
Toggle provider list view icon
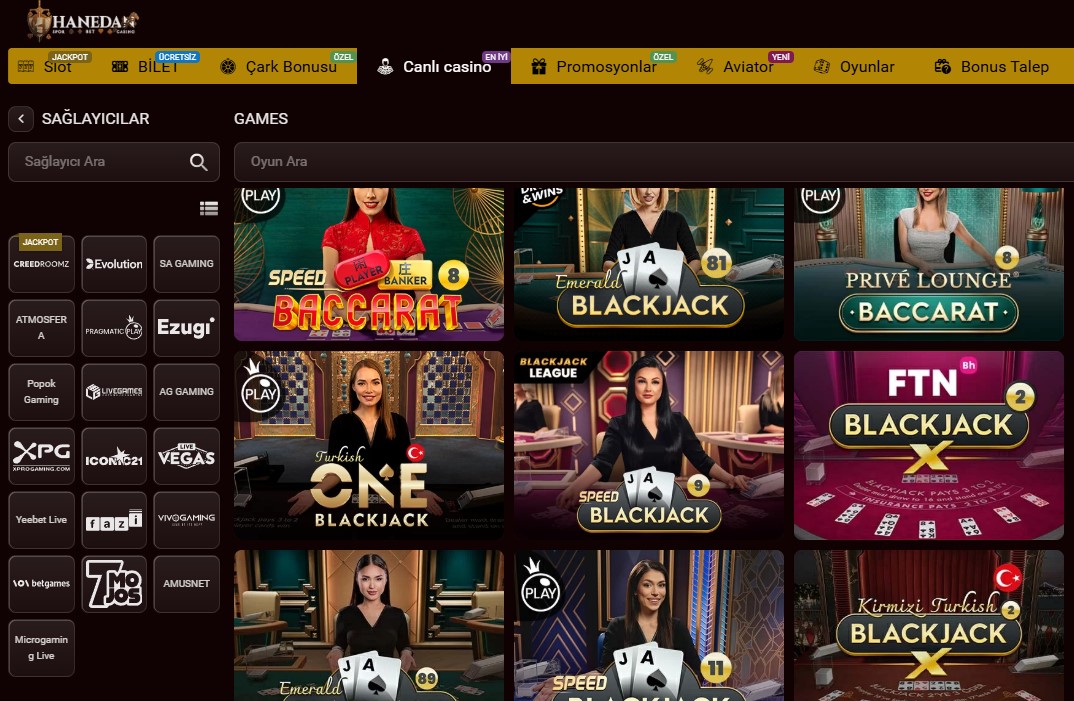pos(209,208)
